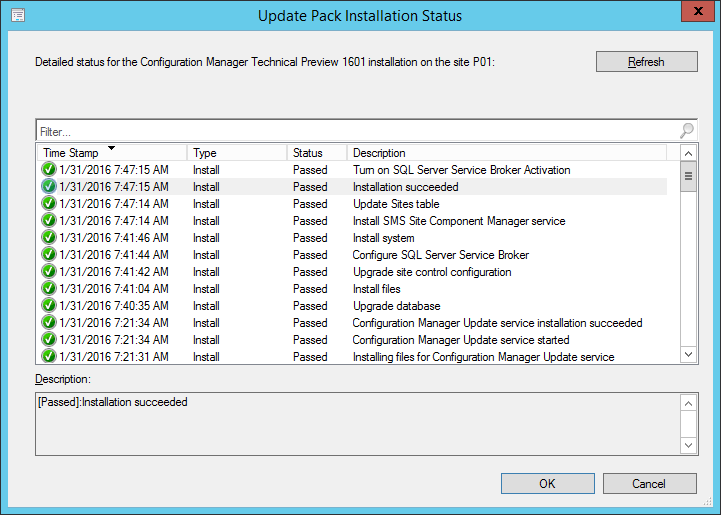The width and height of the screenshot is (721, 515).
Task: Sort by Time Stamp column header
Action: click(111, 153)
